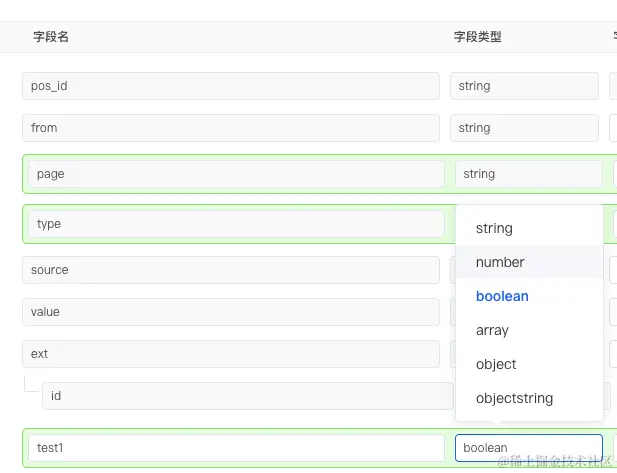Edit the nested id field name input
The image size is (617, 473).
(249, 396)
